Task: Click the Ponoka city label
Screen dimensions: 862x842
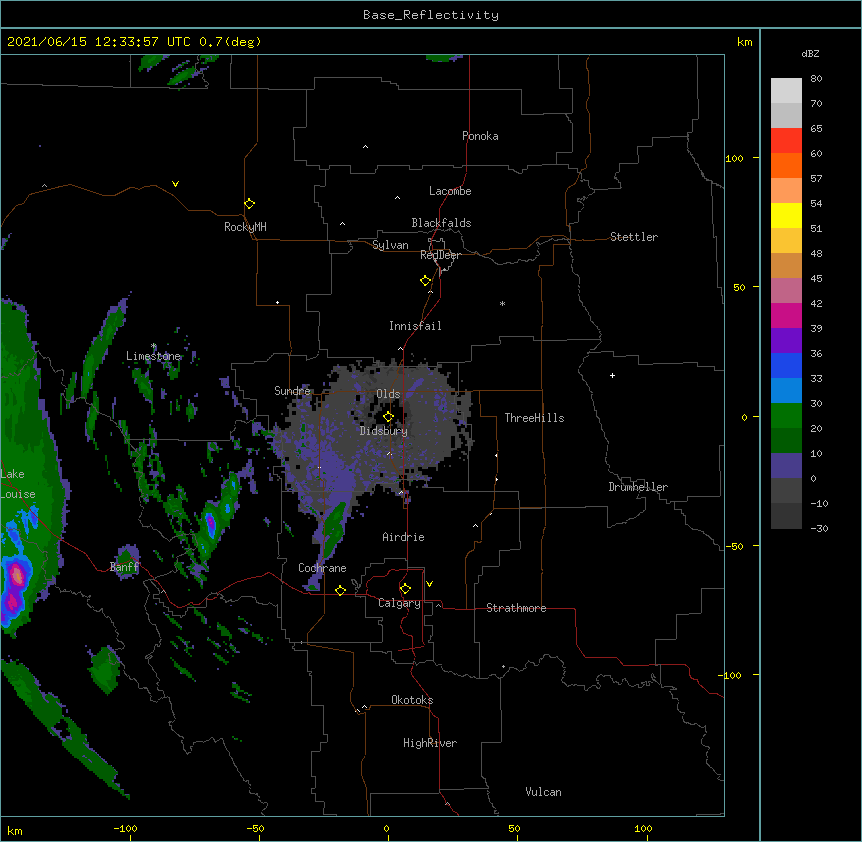Action: tap(480, 136)
